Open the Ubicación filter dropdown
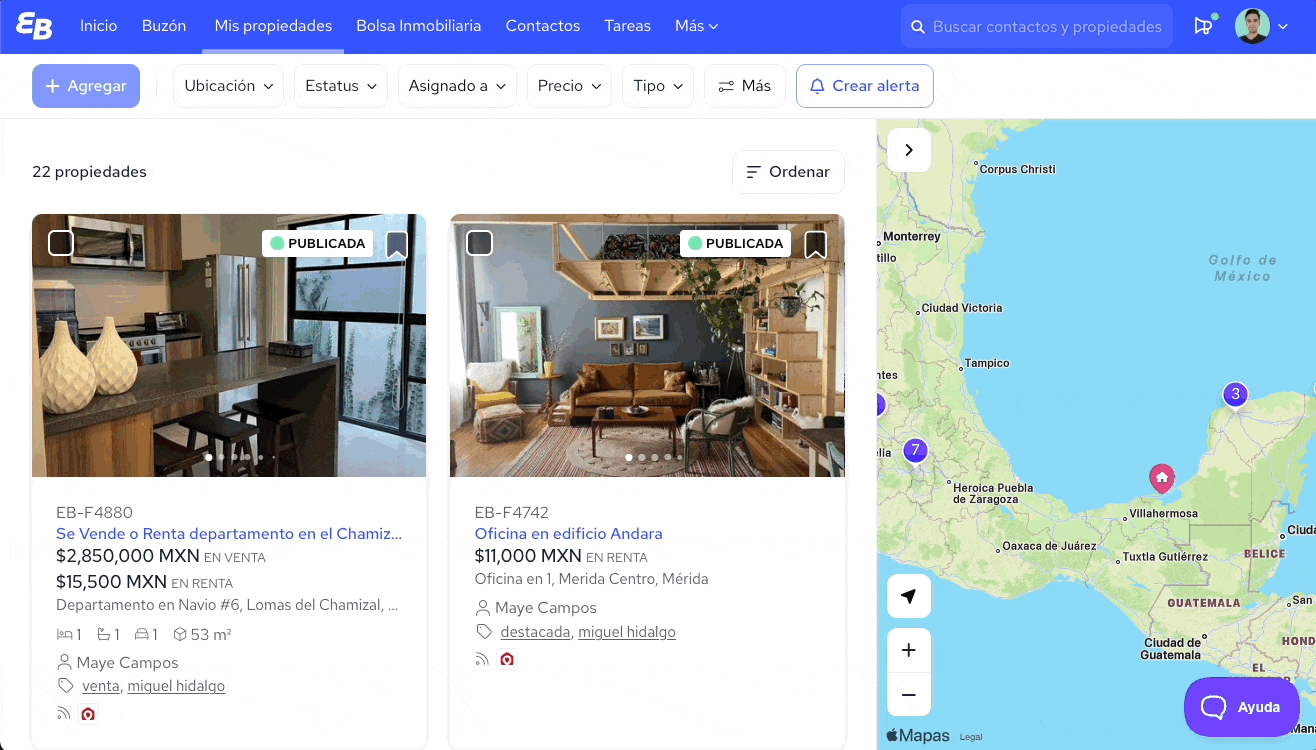 click(x=228, y=86)
